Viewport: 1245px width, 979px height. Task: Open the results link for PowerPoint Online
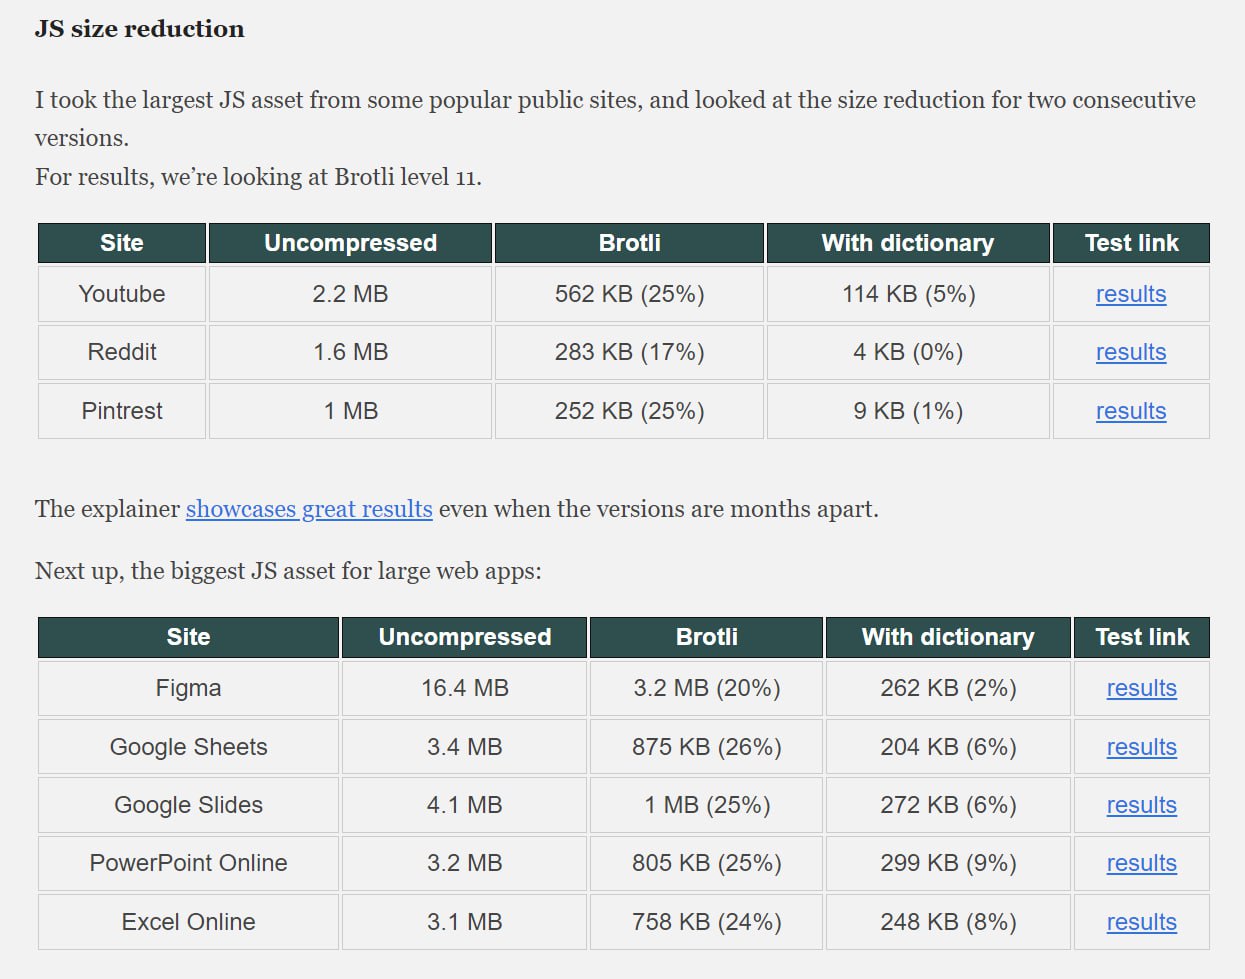tap(1142, 863)
